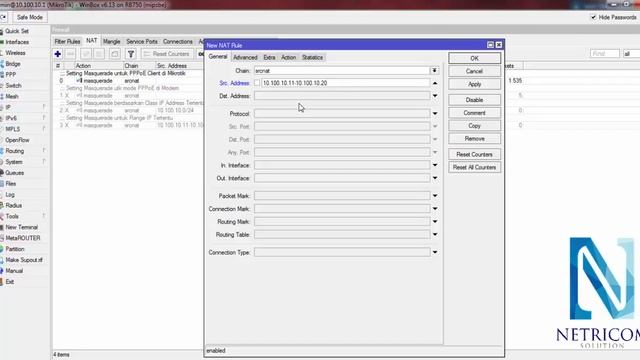Toggle Hide Passwords checkbox
The height and width of the screenshot is (360, 640).
[x=593, y=17]
